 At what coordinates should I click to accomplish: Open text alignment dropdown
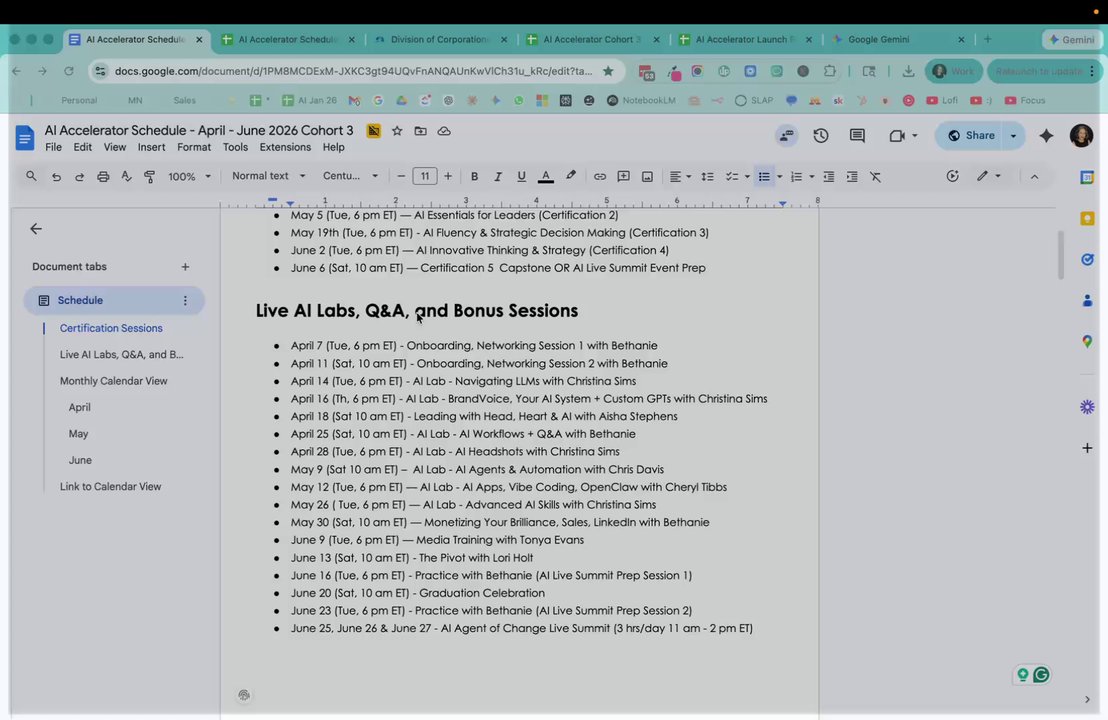click(680, 177)
